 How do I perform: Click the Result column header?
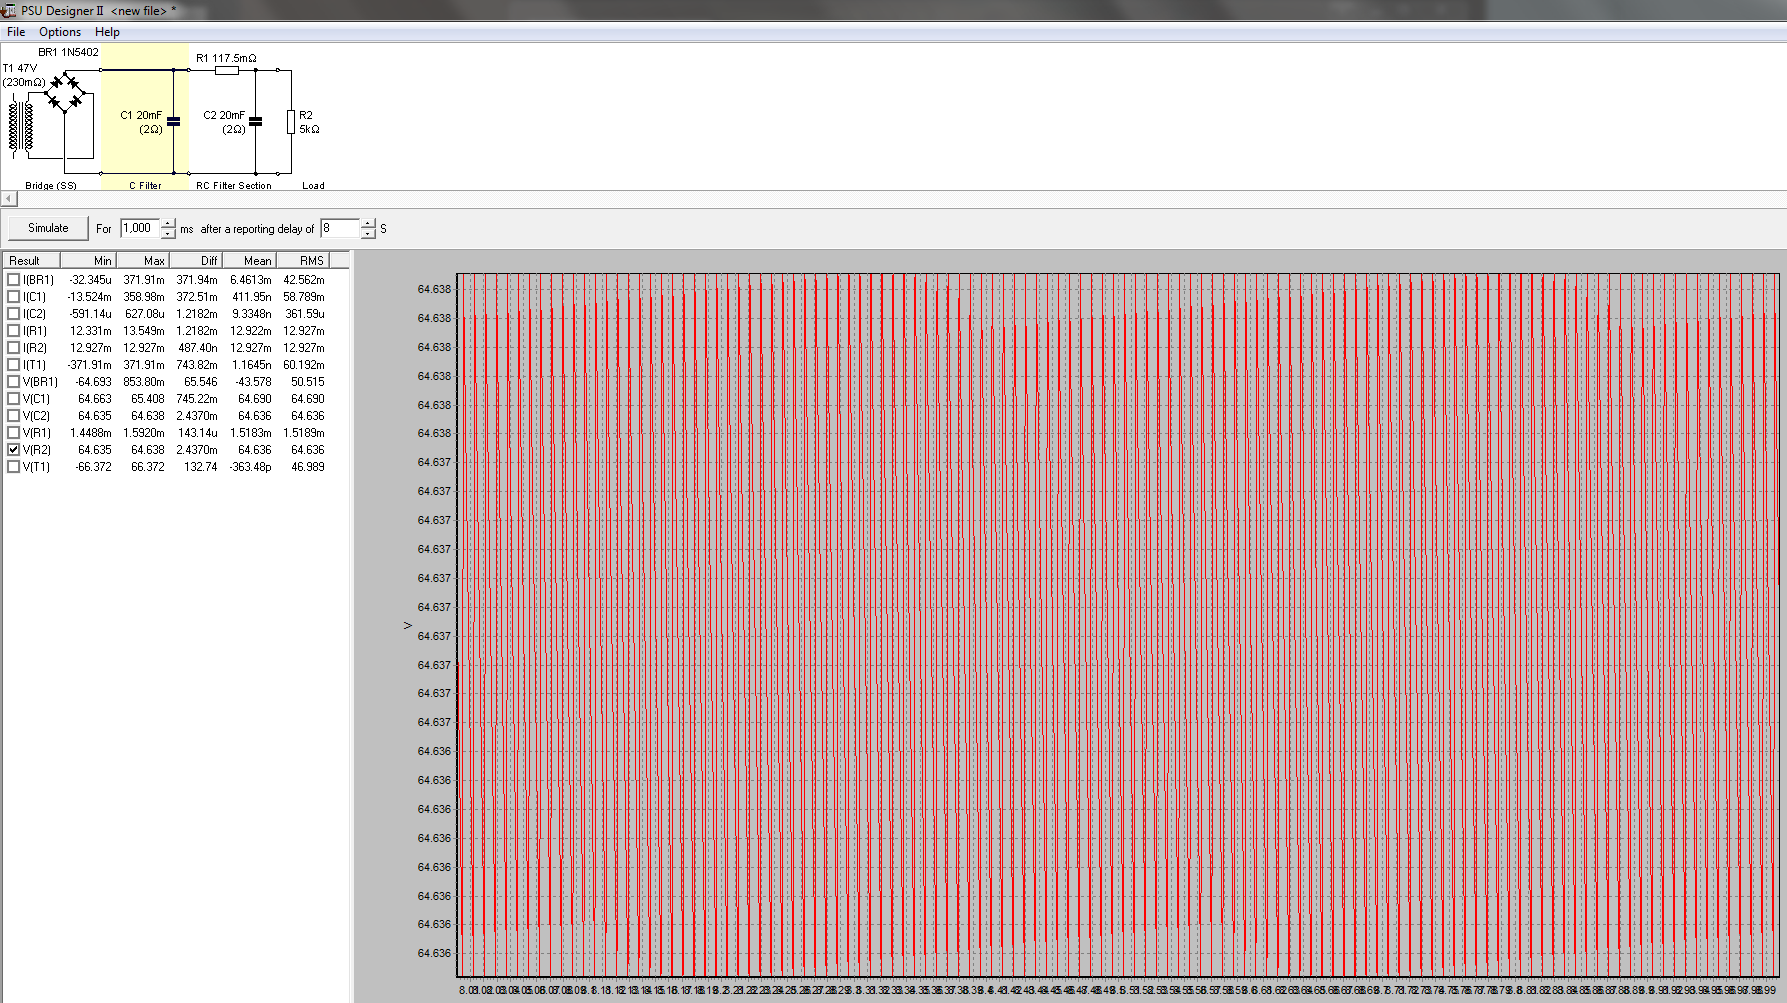tap(31, 260)
